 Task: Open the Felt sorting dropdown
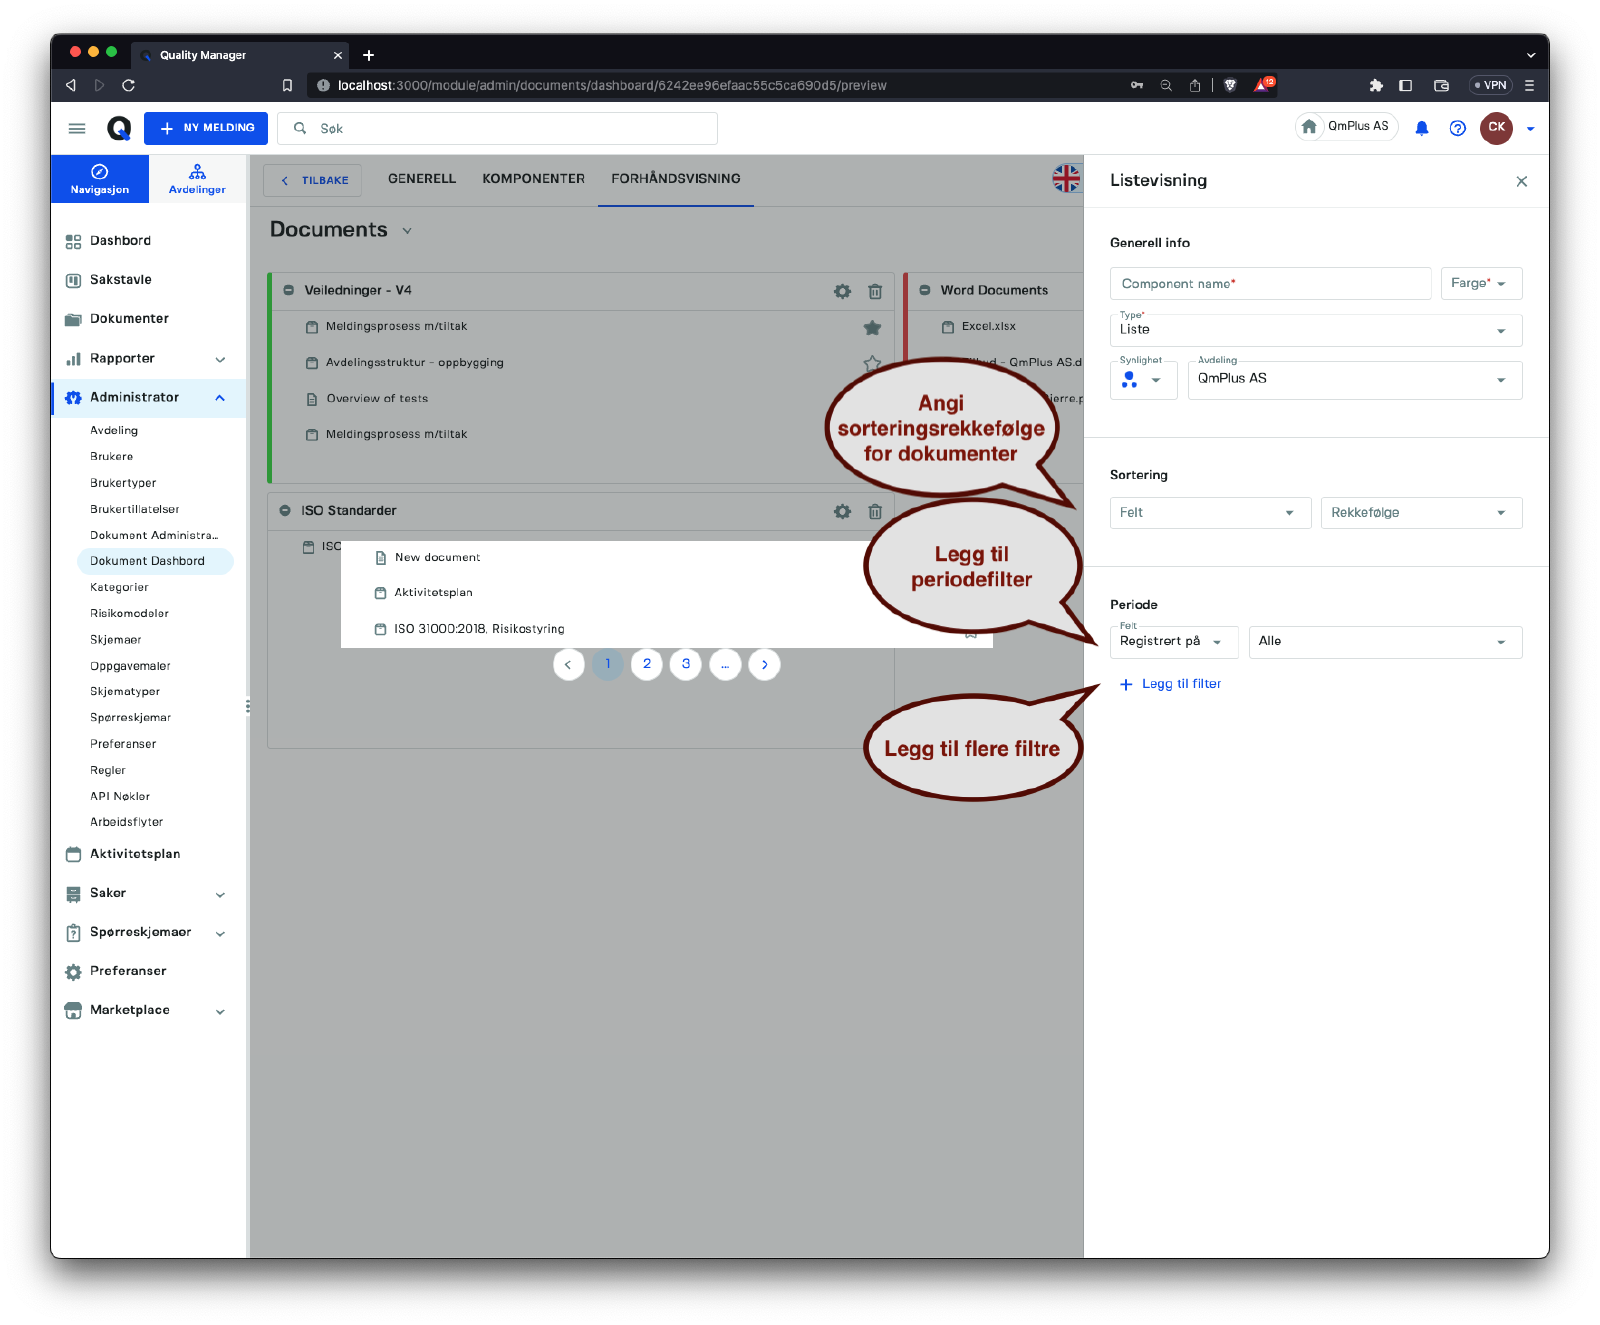1209,513
